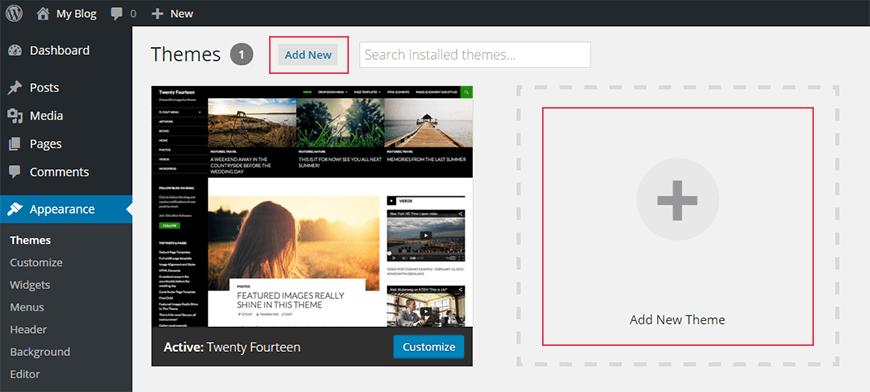
Task: Go to Widgets submenu
Action: [30, 285]
